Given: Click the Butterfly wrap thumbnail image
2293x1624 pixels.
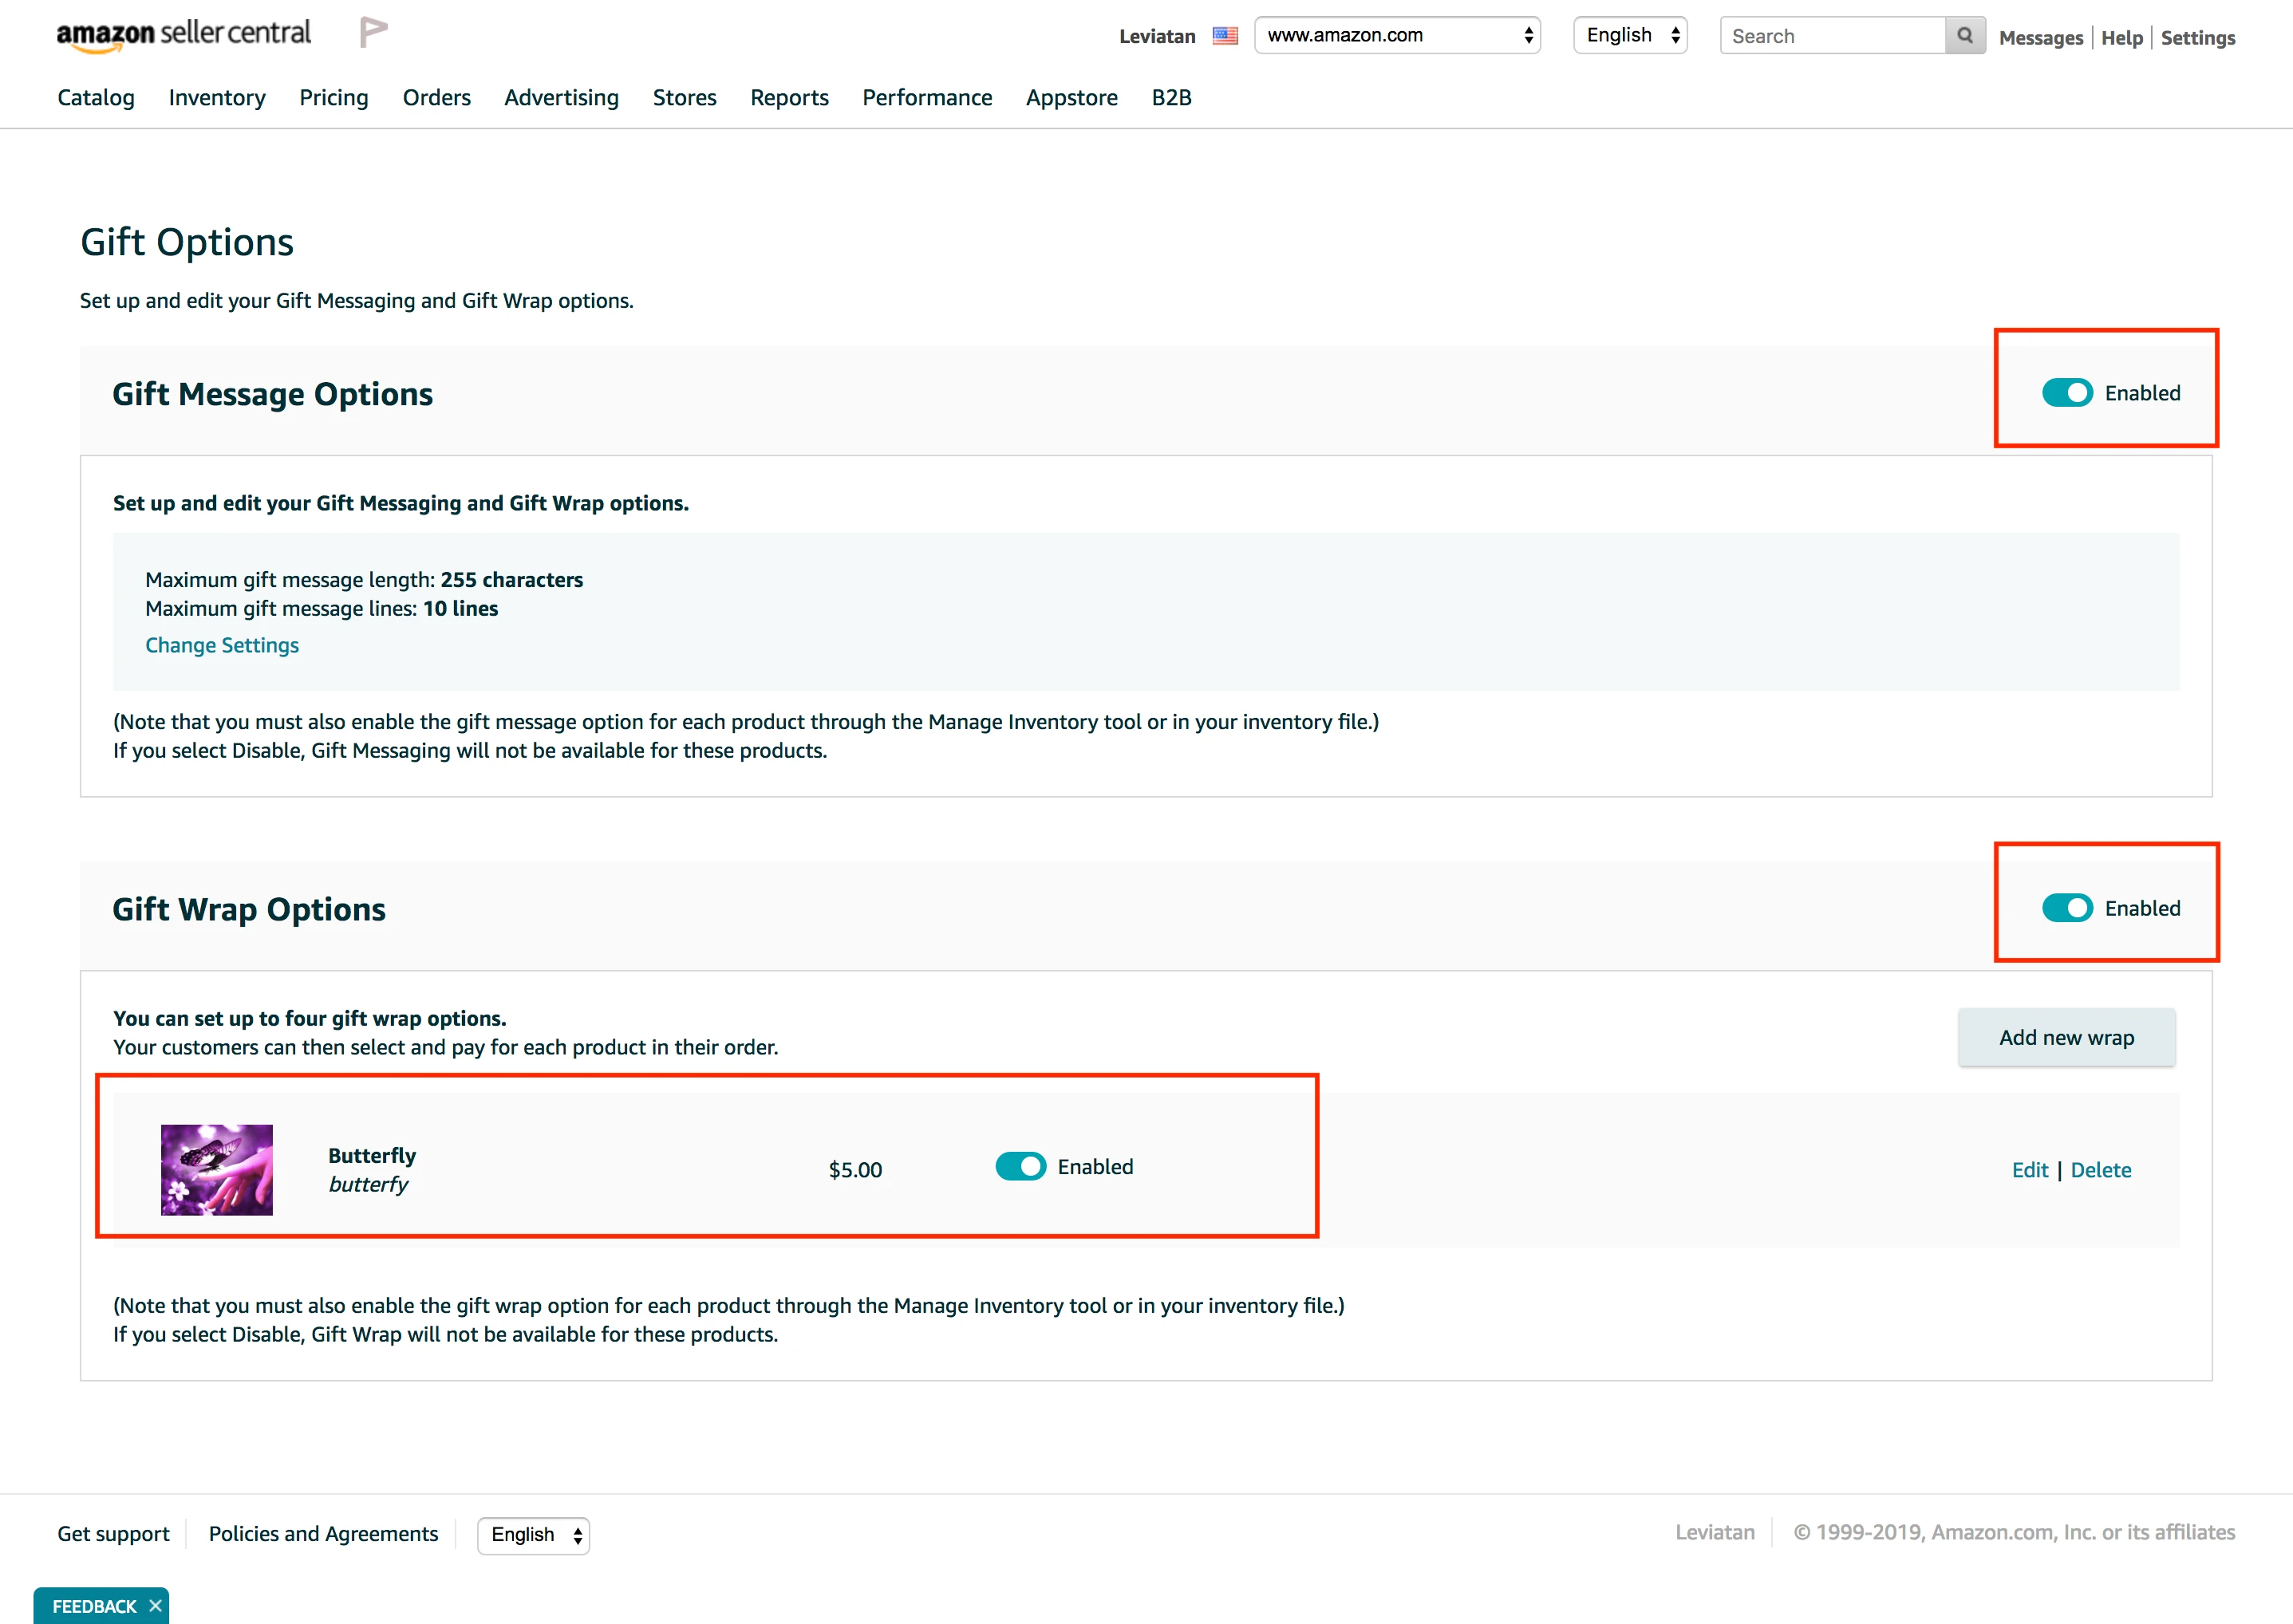Looking at the screenshot, I should [217, 1170].
